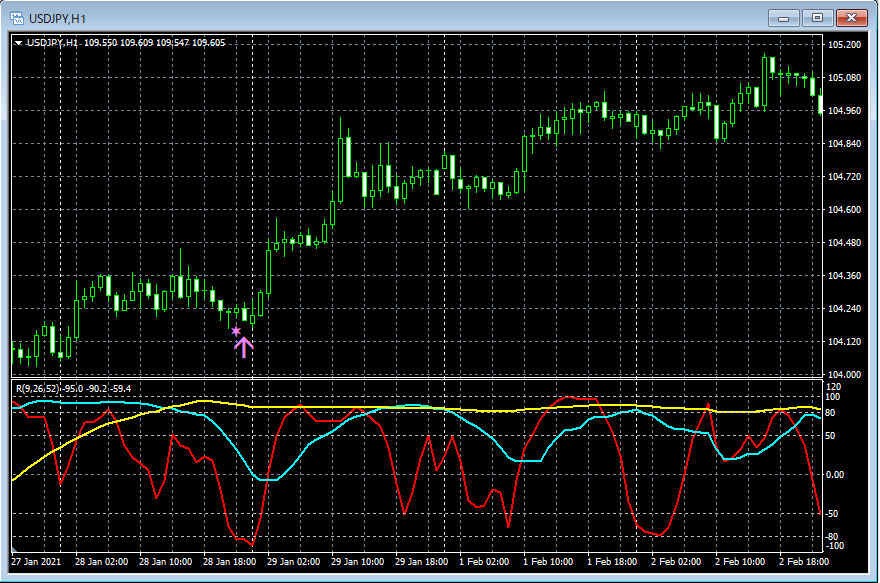Maximize the USDJPY,H1 chart window
880x583 pixels.
(x=818, y=17)
